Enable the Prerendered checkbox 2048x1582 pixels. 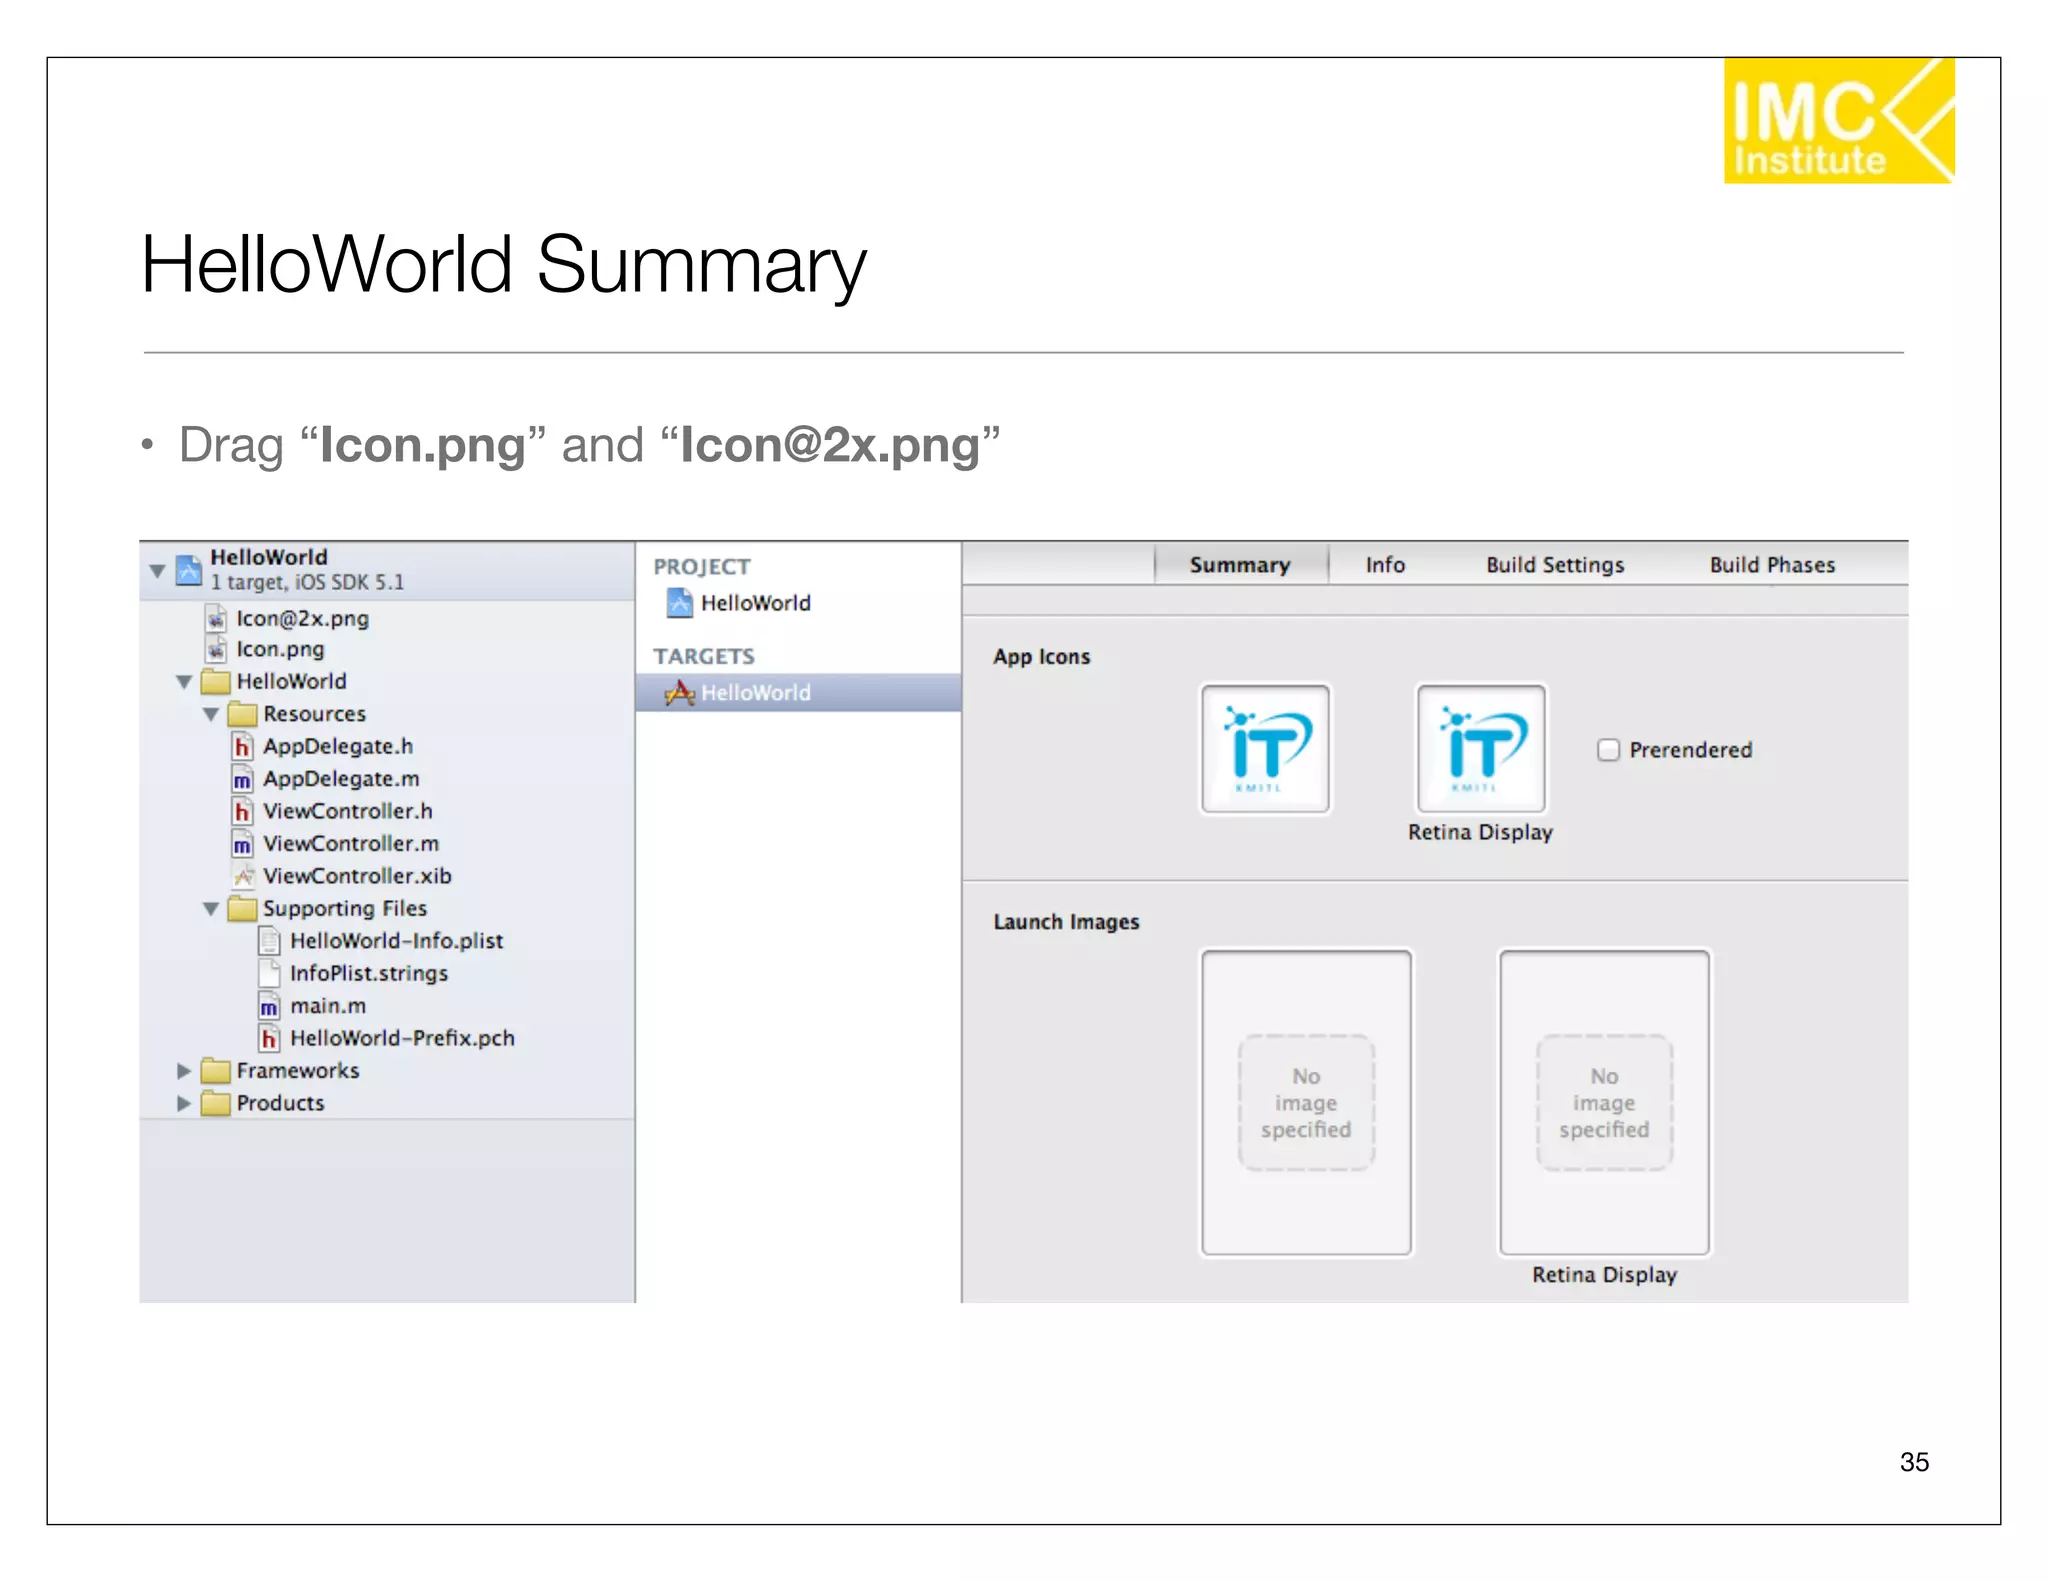tap(1608, 750)
